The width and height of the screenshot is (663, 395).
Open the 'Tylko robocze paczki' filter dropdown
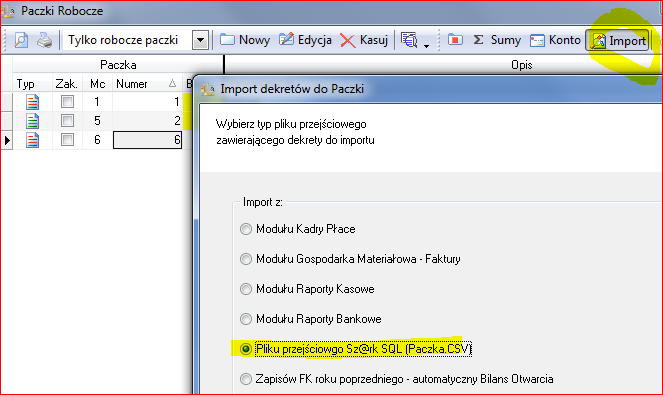coord(200,41)
